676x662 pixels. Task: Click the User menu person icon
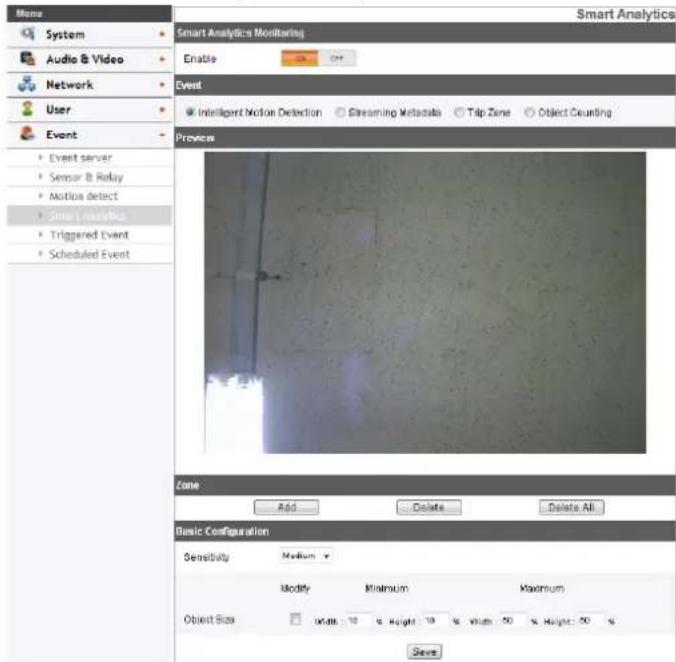point(27,109)
